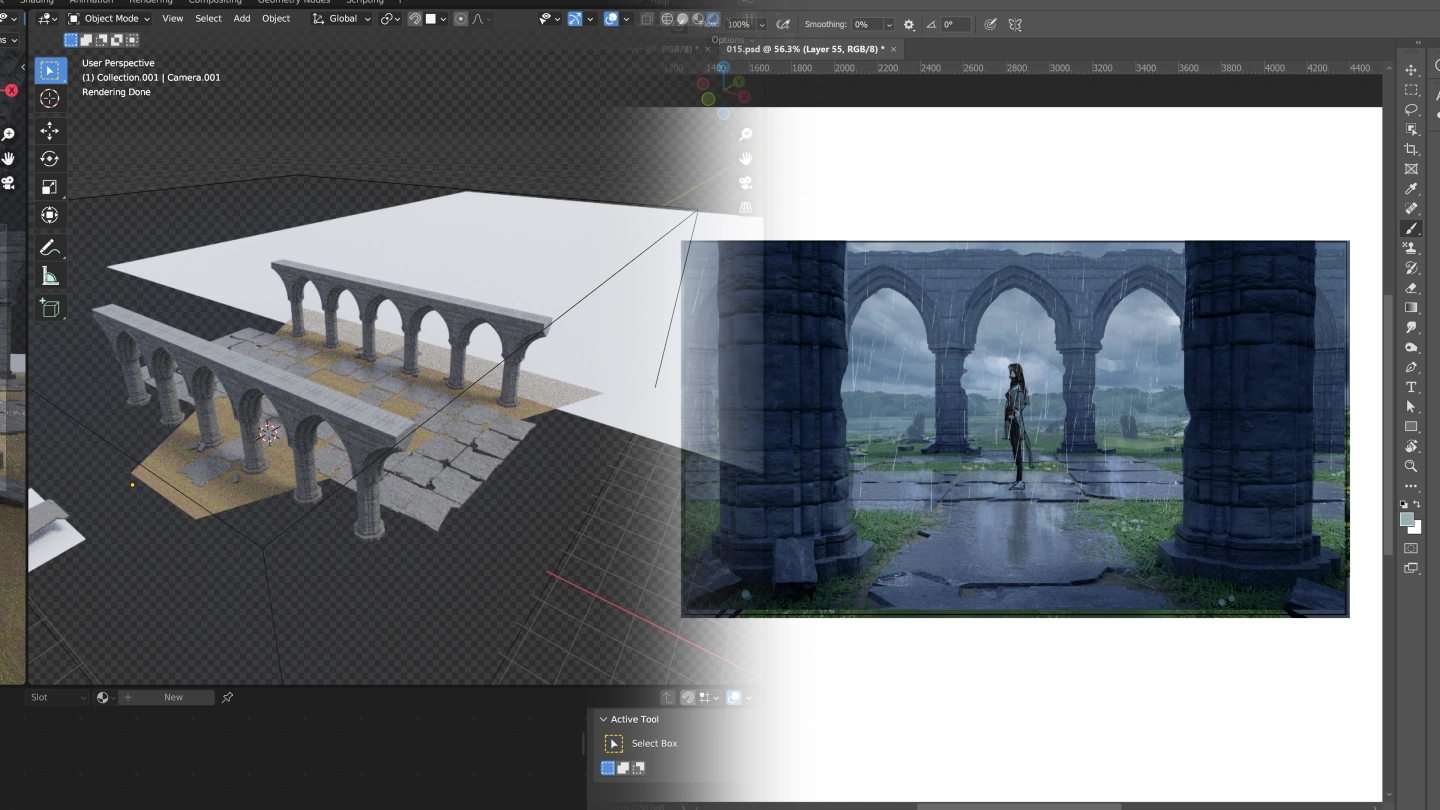Enable Blender select mode Set New Selection
Image resolution: width=1440 pixels, height=810 pixels.
click(71, 40)
